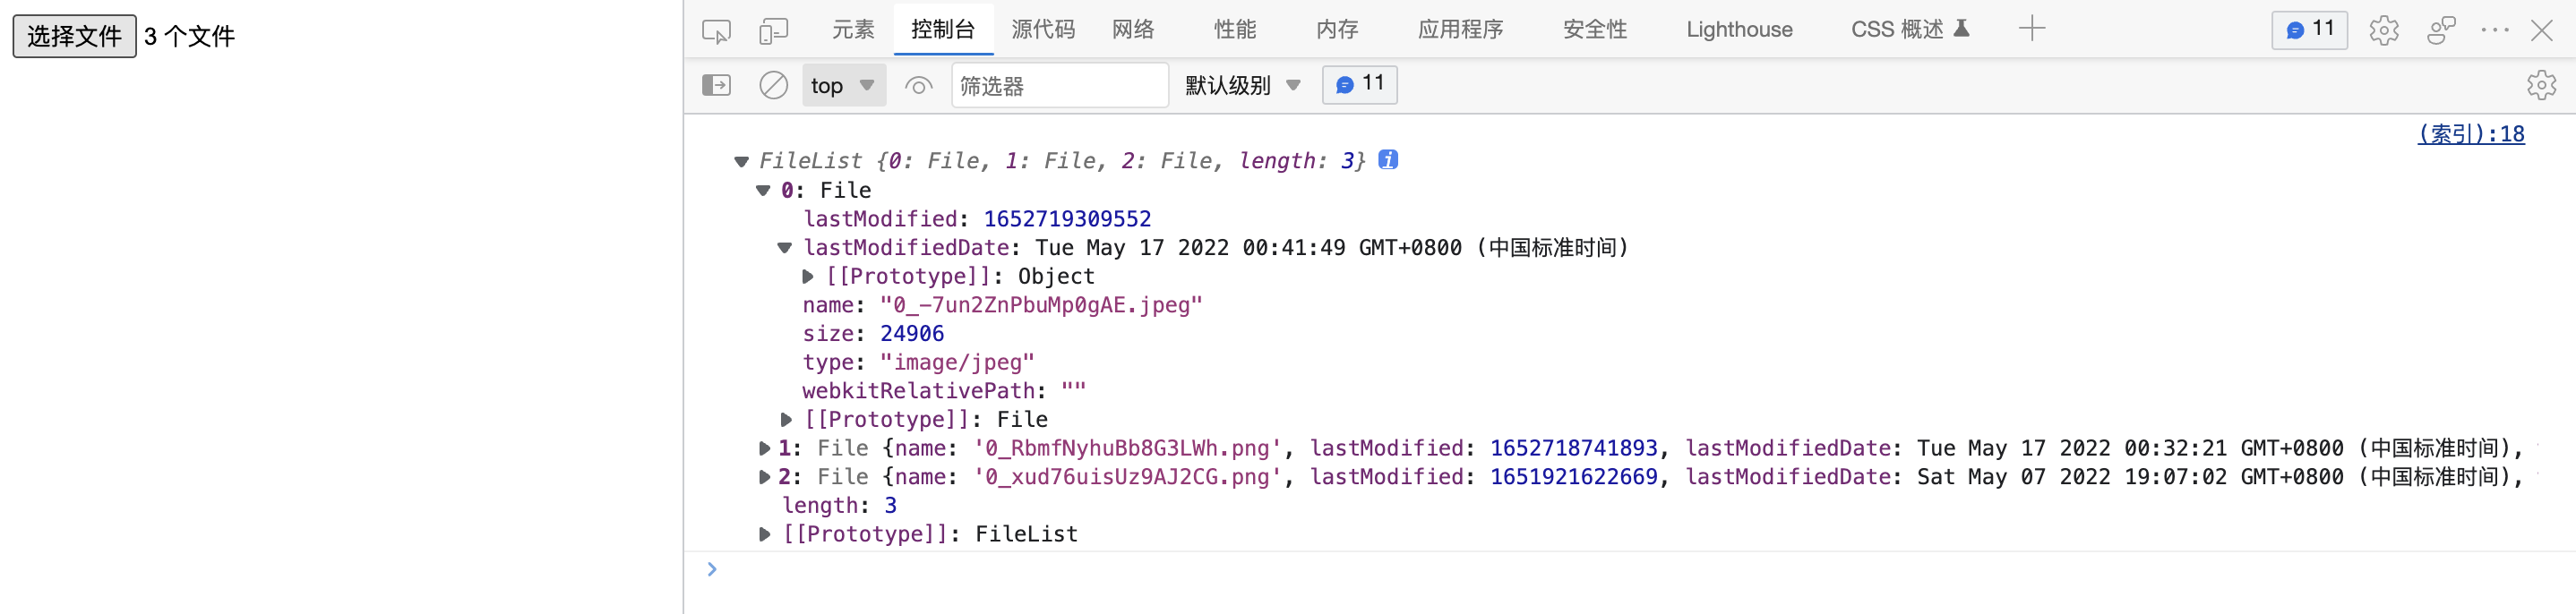Open the feedback person icon

(2441, 30)
